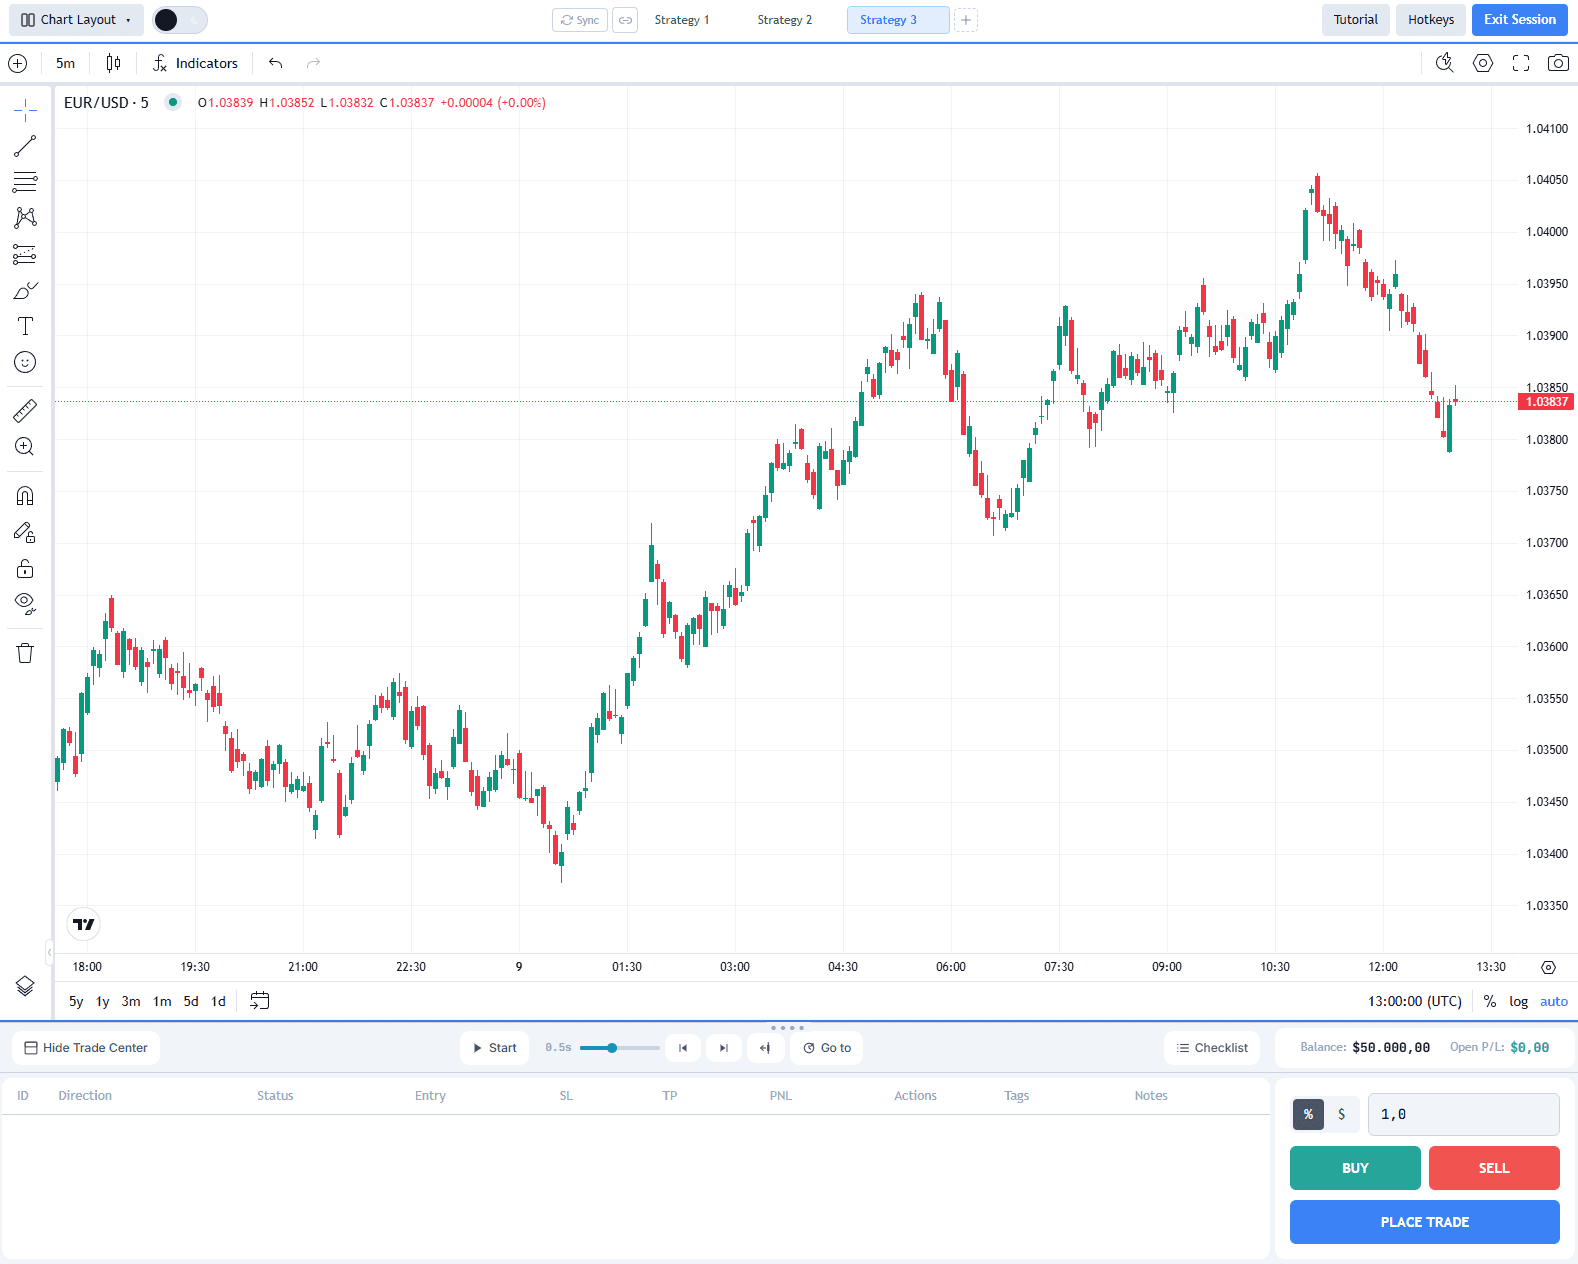The height and width of the screenshot is (1264, 1578).
Task: Click the jump-to-bar replay icon
Action: click(765, 1048)
